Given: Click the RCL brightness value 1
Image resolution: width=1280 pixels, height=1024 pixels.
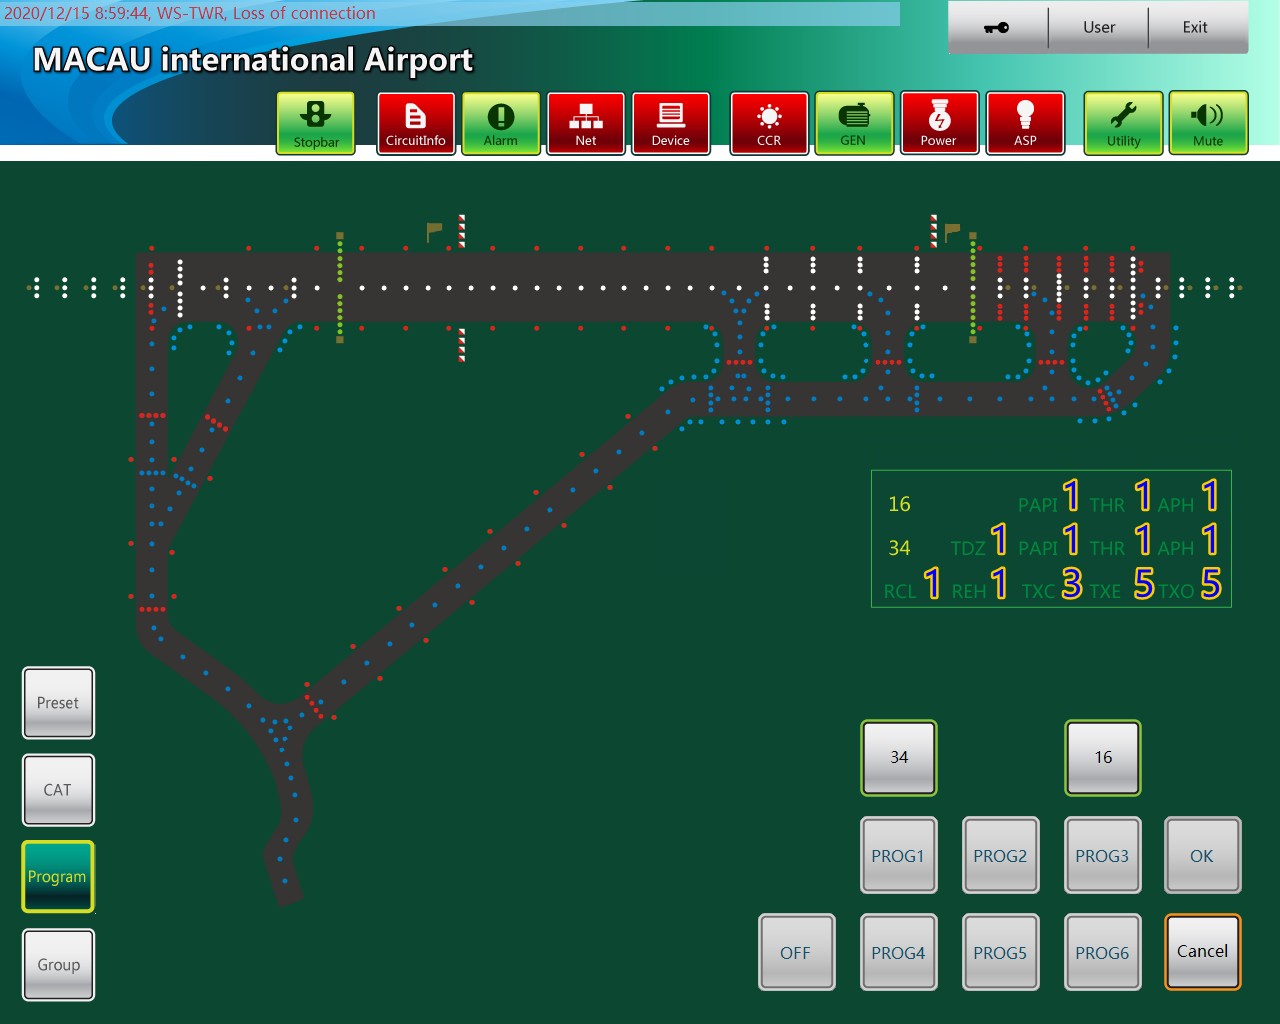Looking at the screenshot, I should click(932, 584).
